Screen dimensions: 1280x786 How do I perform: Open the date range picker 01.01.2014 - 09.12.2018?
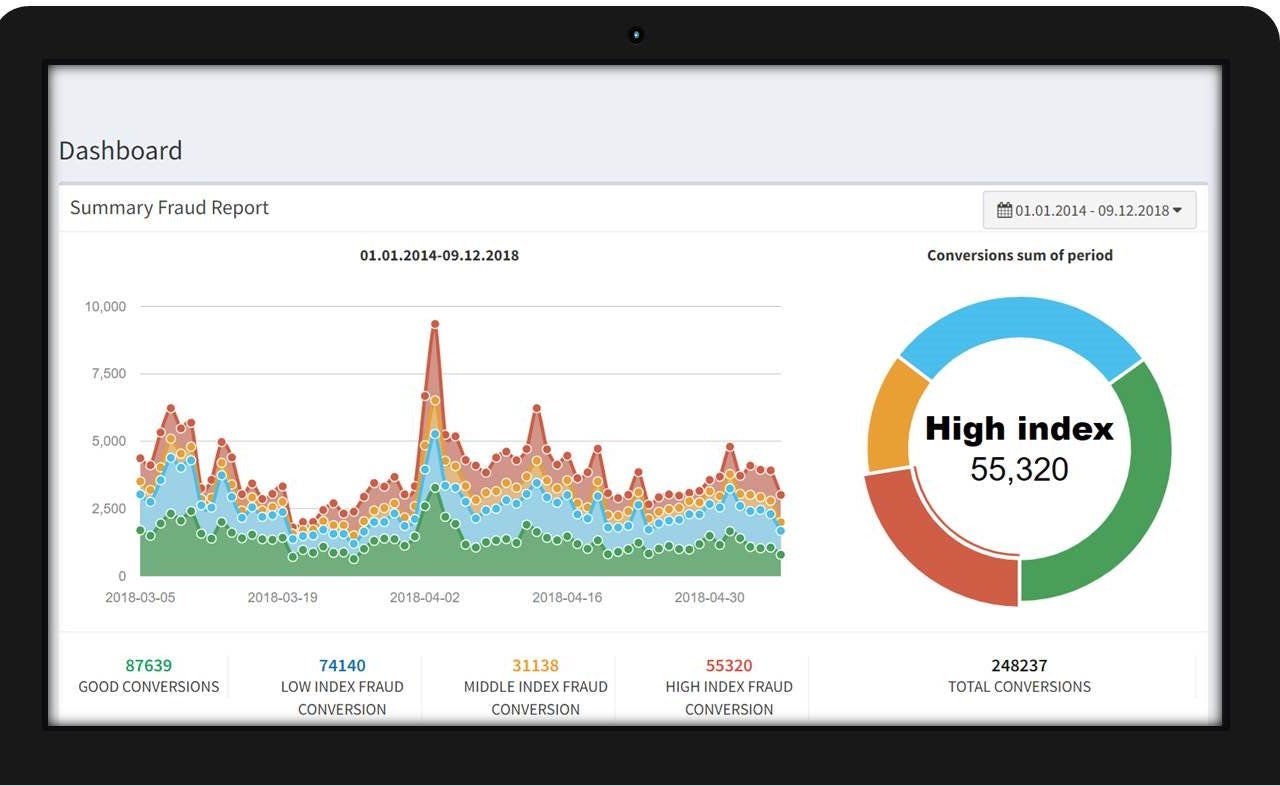(1089, 210)
